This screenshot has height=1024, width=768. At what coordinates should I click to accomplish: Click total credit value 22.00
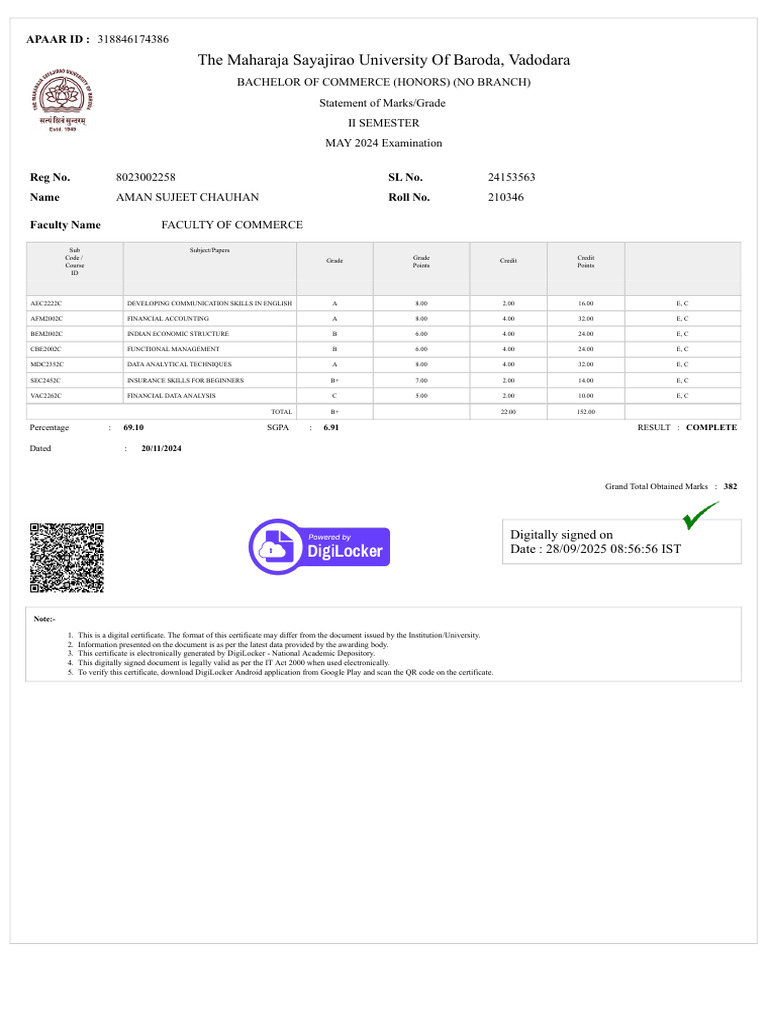tap(508, 412)
